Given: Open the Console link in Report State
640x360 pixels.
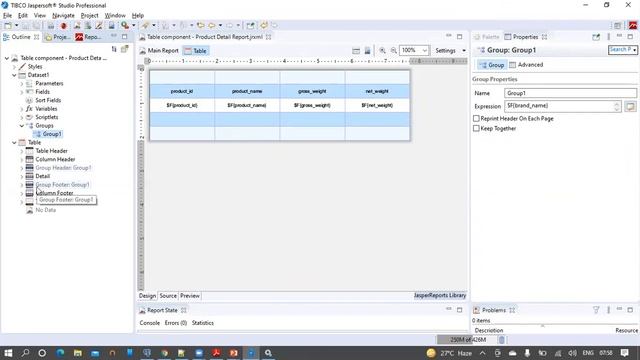Looking at the screenshot, I should 150,323.
